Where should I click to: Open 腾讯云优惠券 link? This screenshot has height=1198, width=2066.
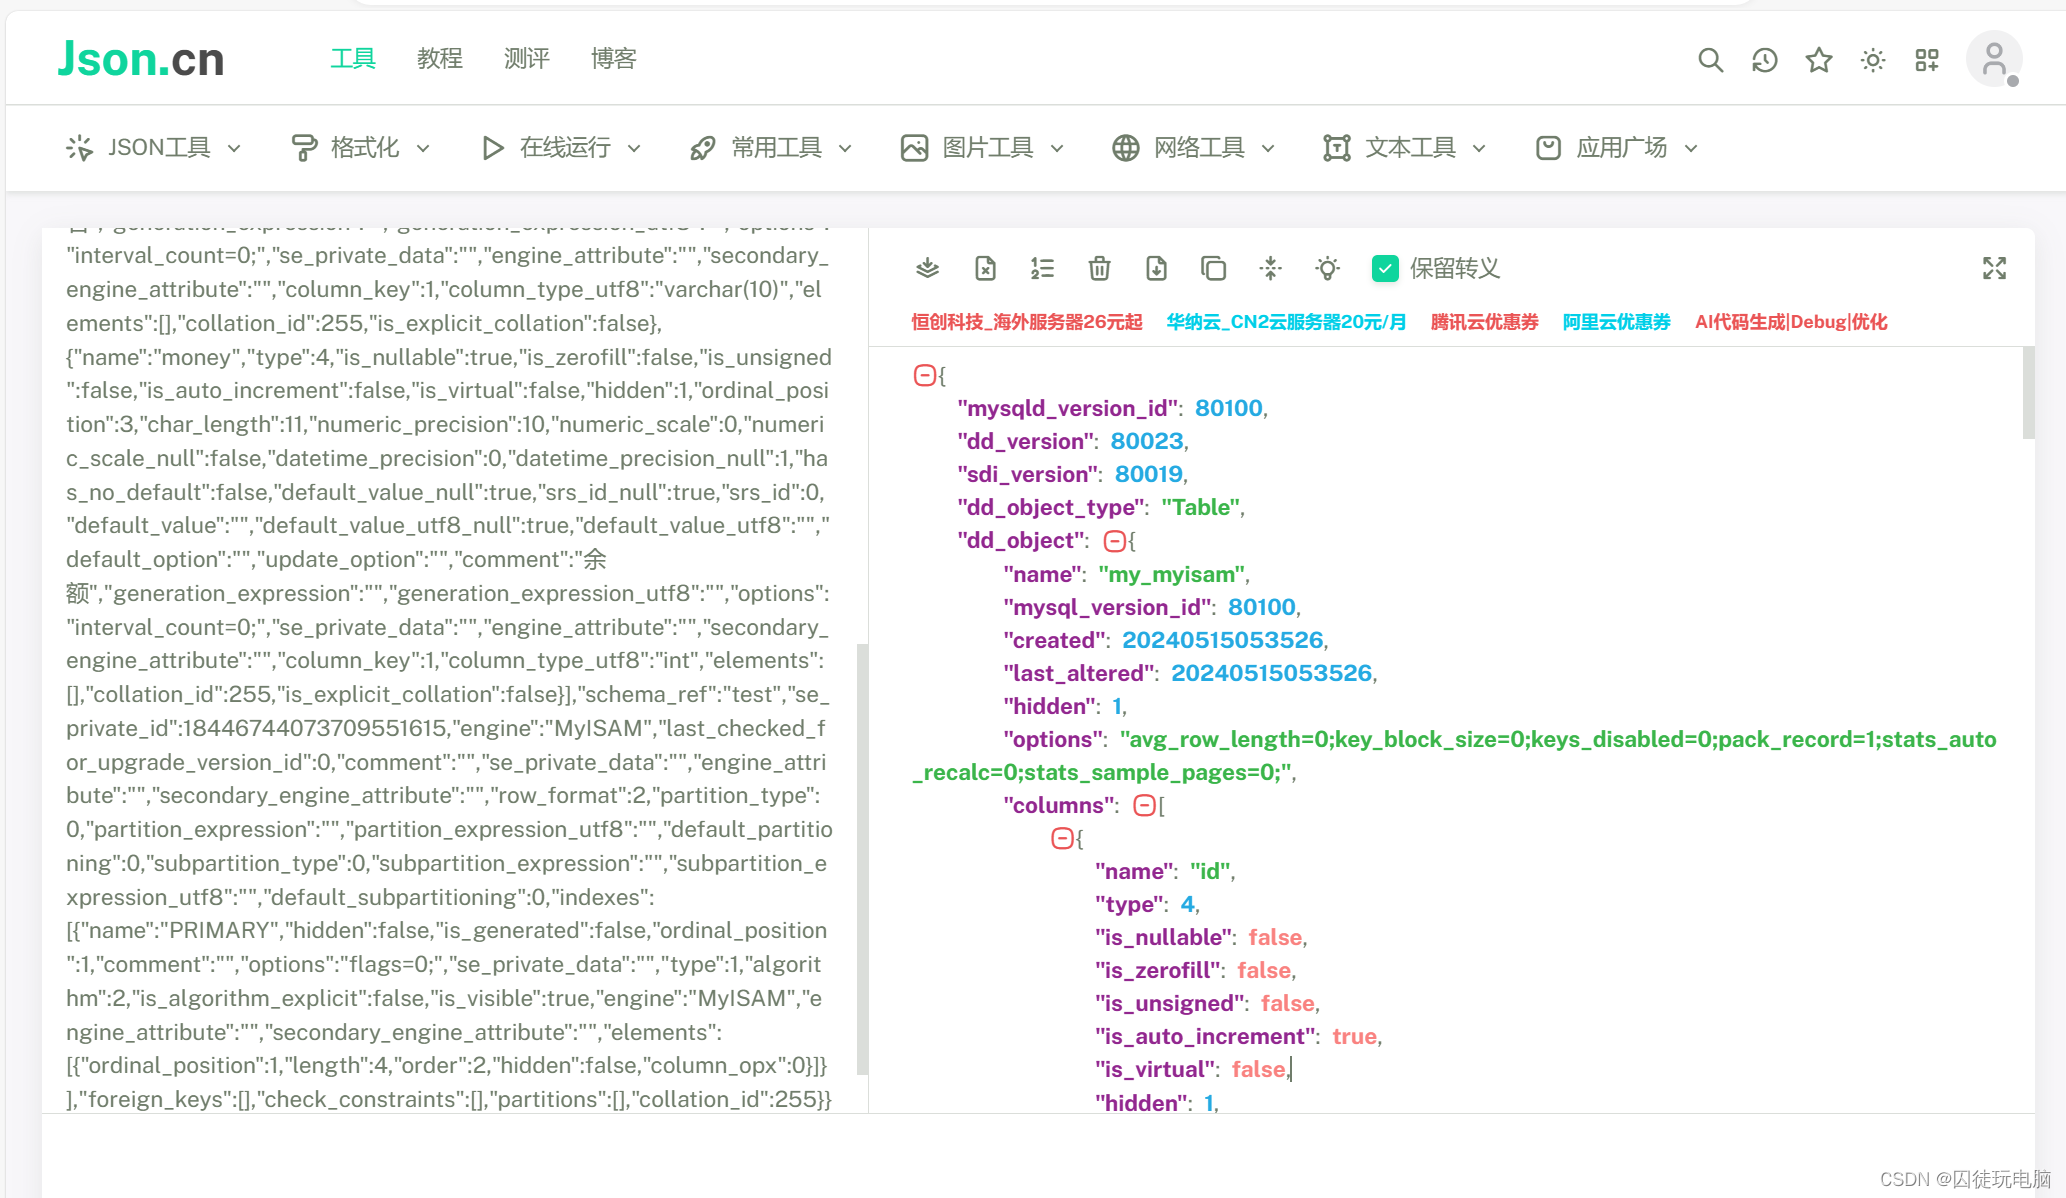click(1484, 322)
